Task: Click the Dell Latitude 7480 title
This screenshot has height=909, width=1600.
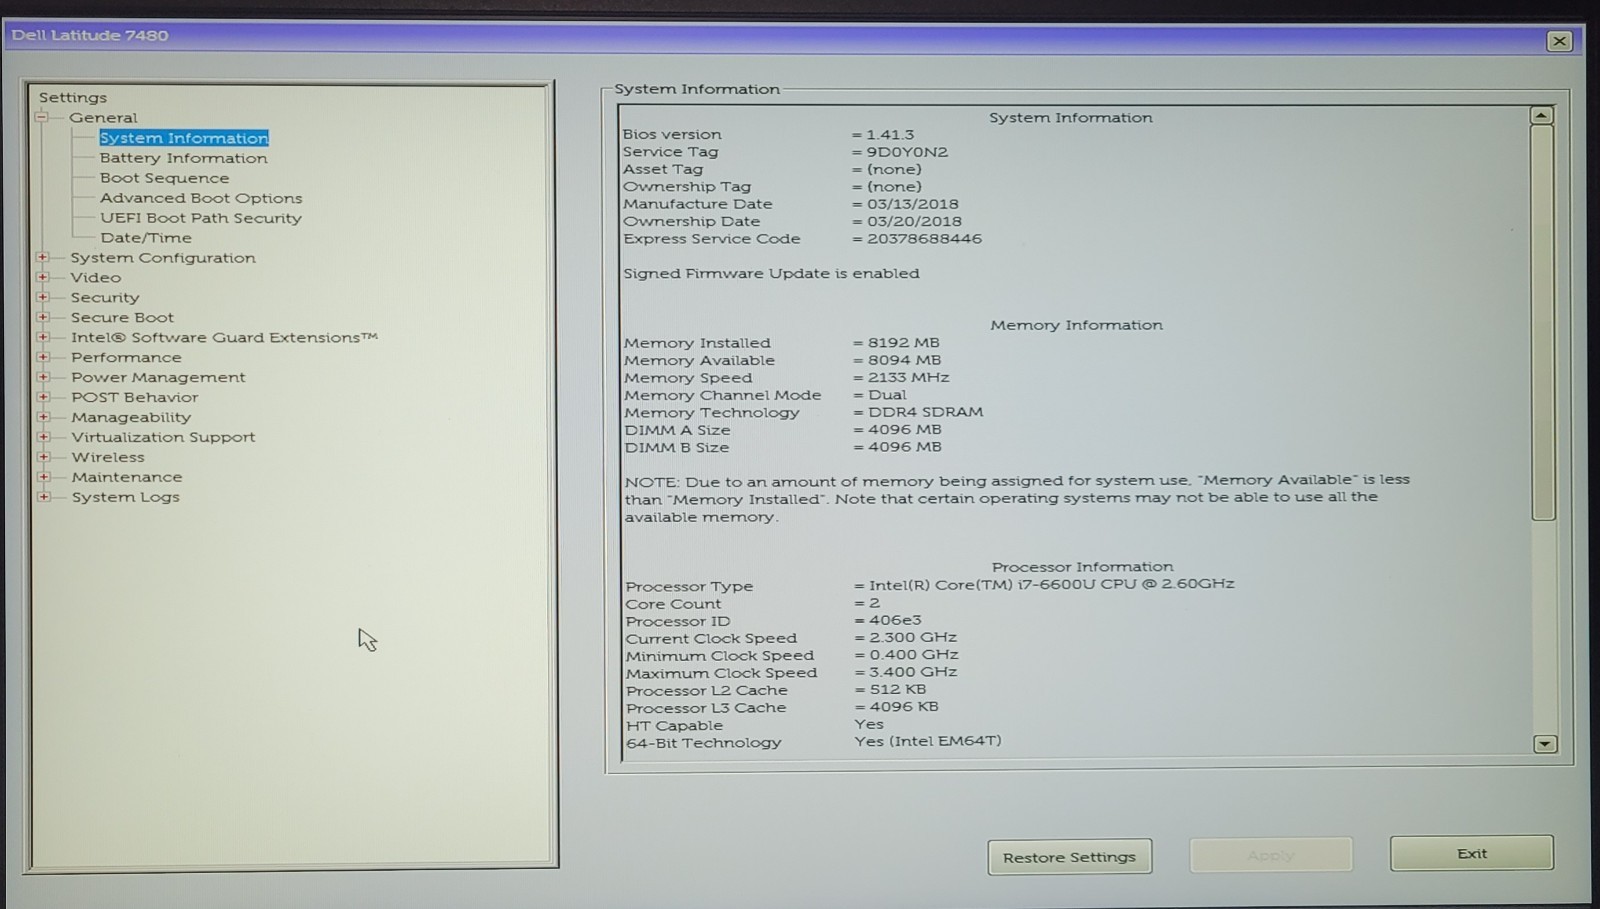Action: pyautogui.click(x=90, y=35)
